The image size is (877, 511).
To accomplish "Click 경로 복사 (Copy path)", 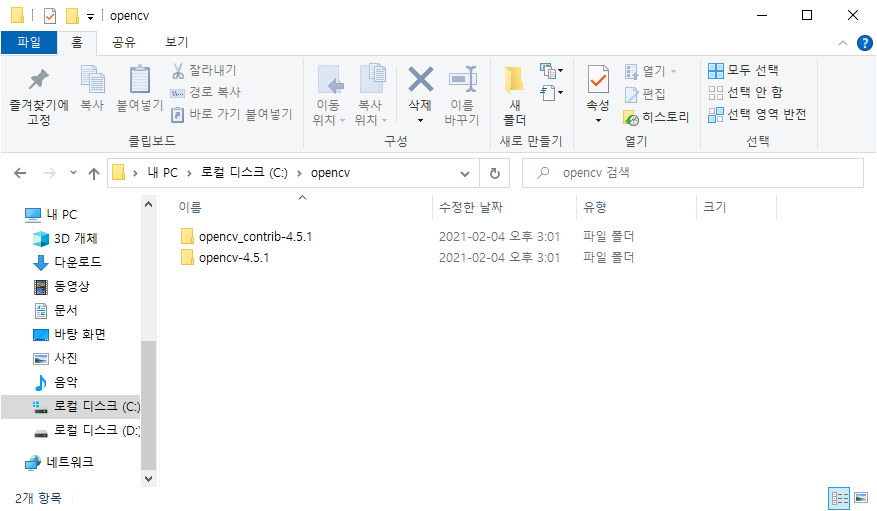I will tap(206, 92).
